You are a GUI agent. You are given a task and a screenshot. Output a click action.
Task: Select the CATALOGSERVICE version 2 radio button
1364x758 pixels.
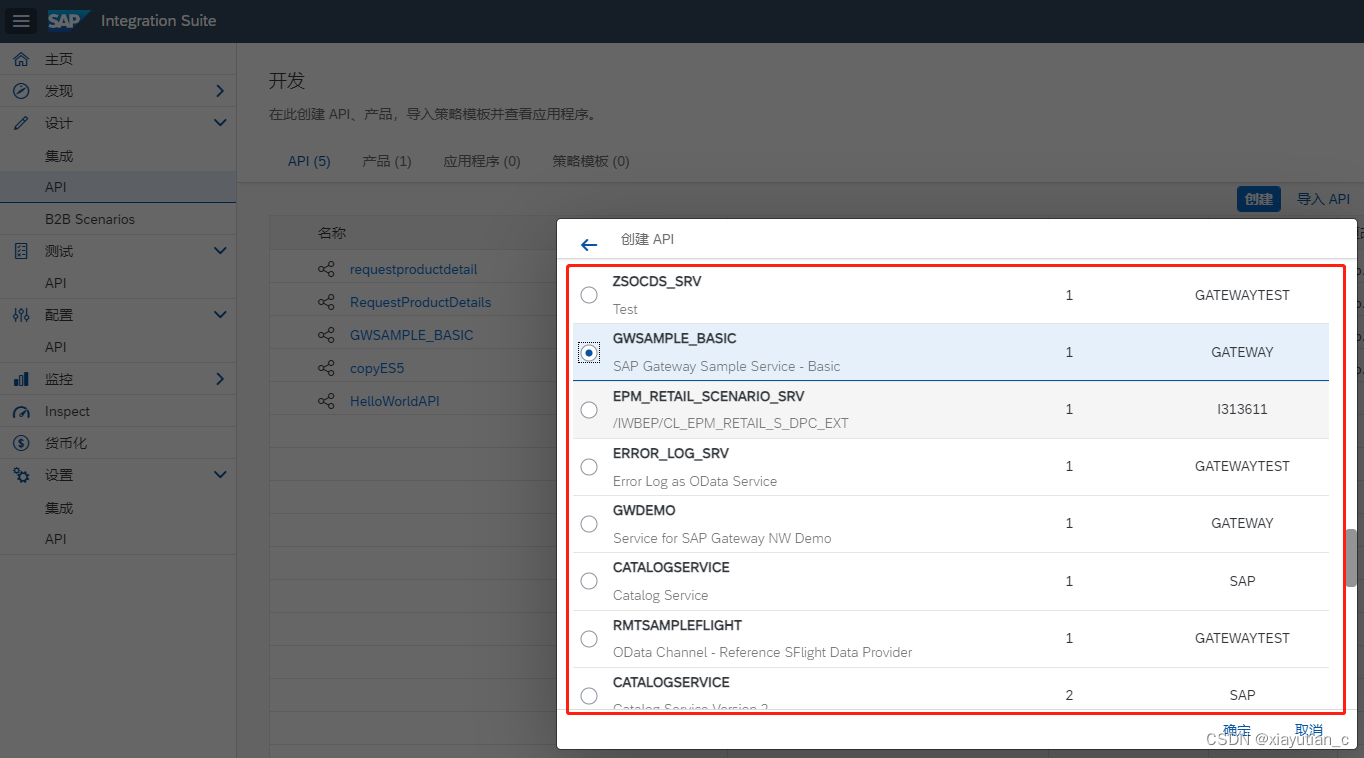pyautogui.click(x=589, y=695)
